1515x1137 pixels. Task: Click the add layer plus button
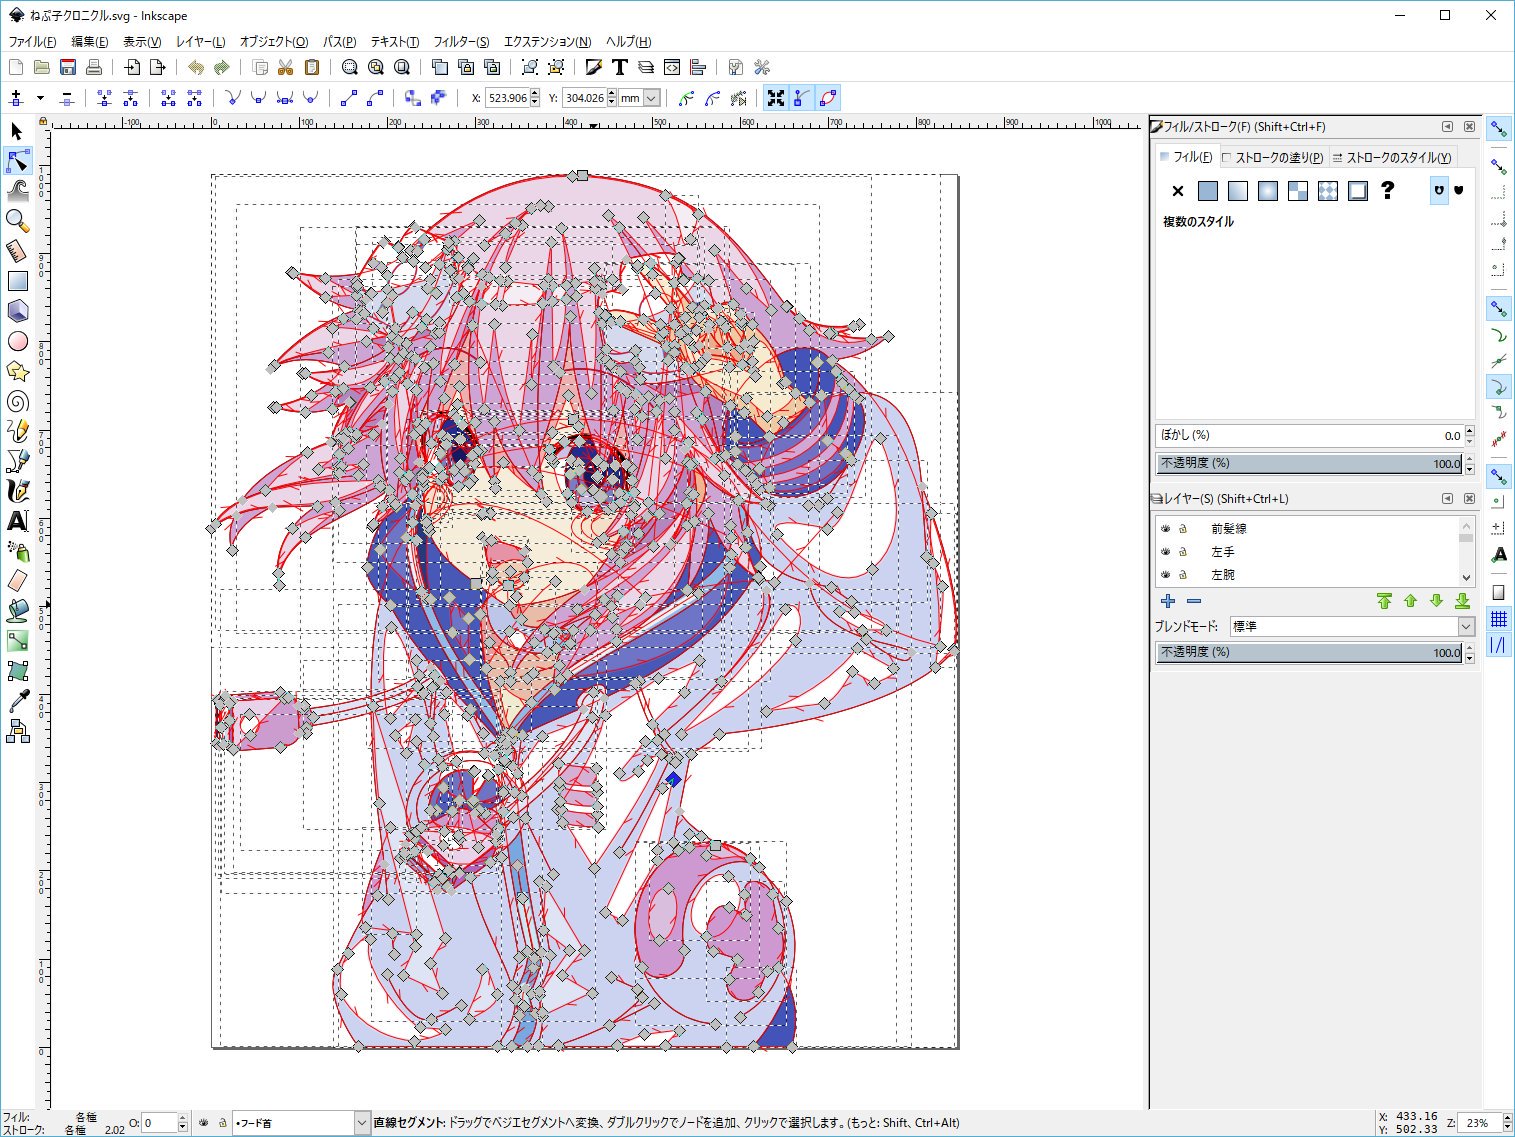coord(1168,601)
